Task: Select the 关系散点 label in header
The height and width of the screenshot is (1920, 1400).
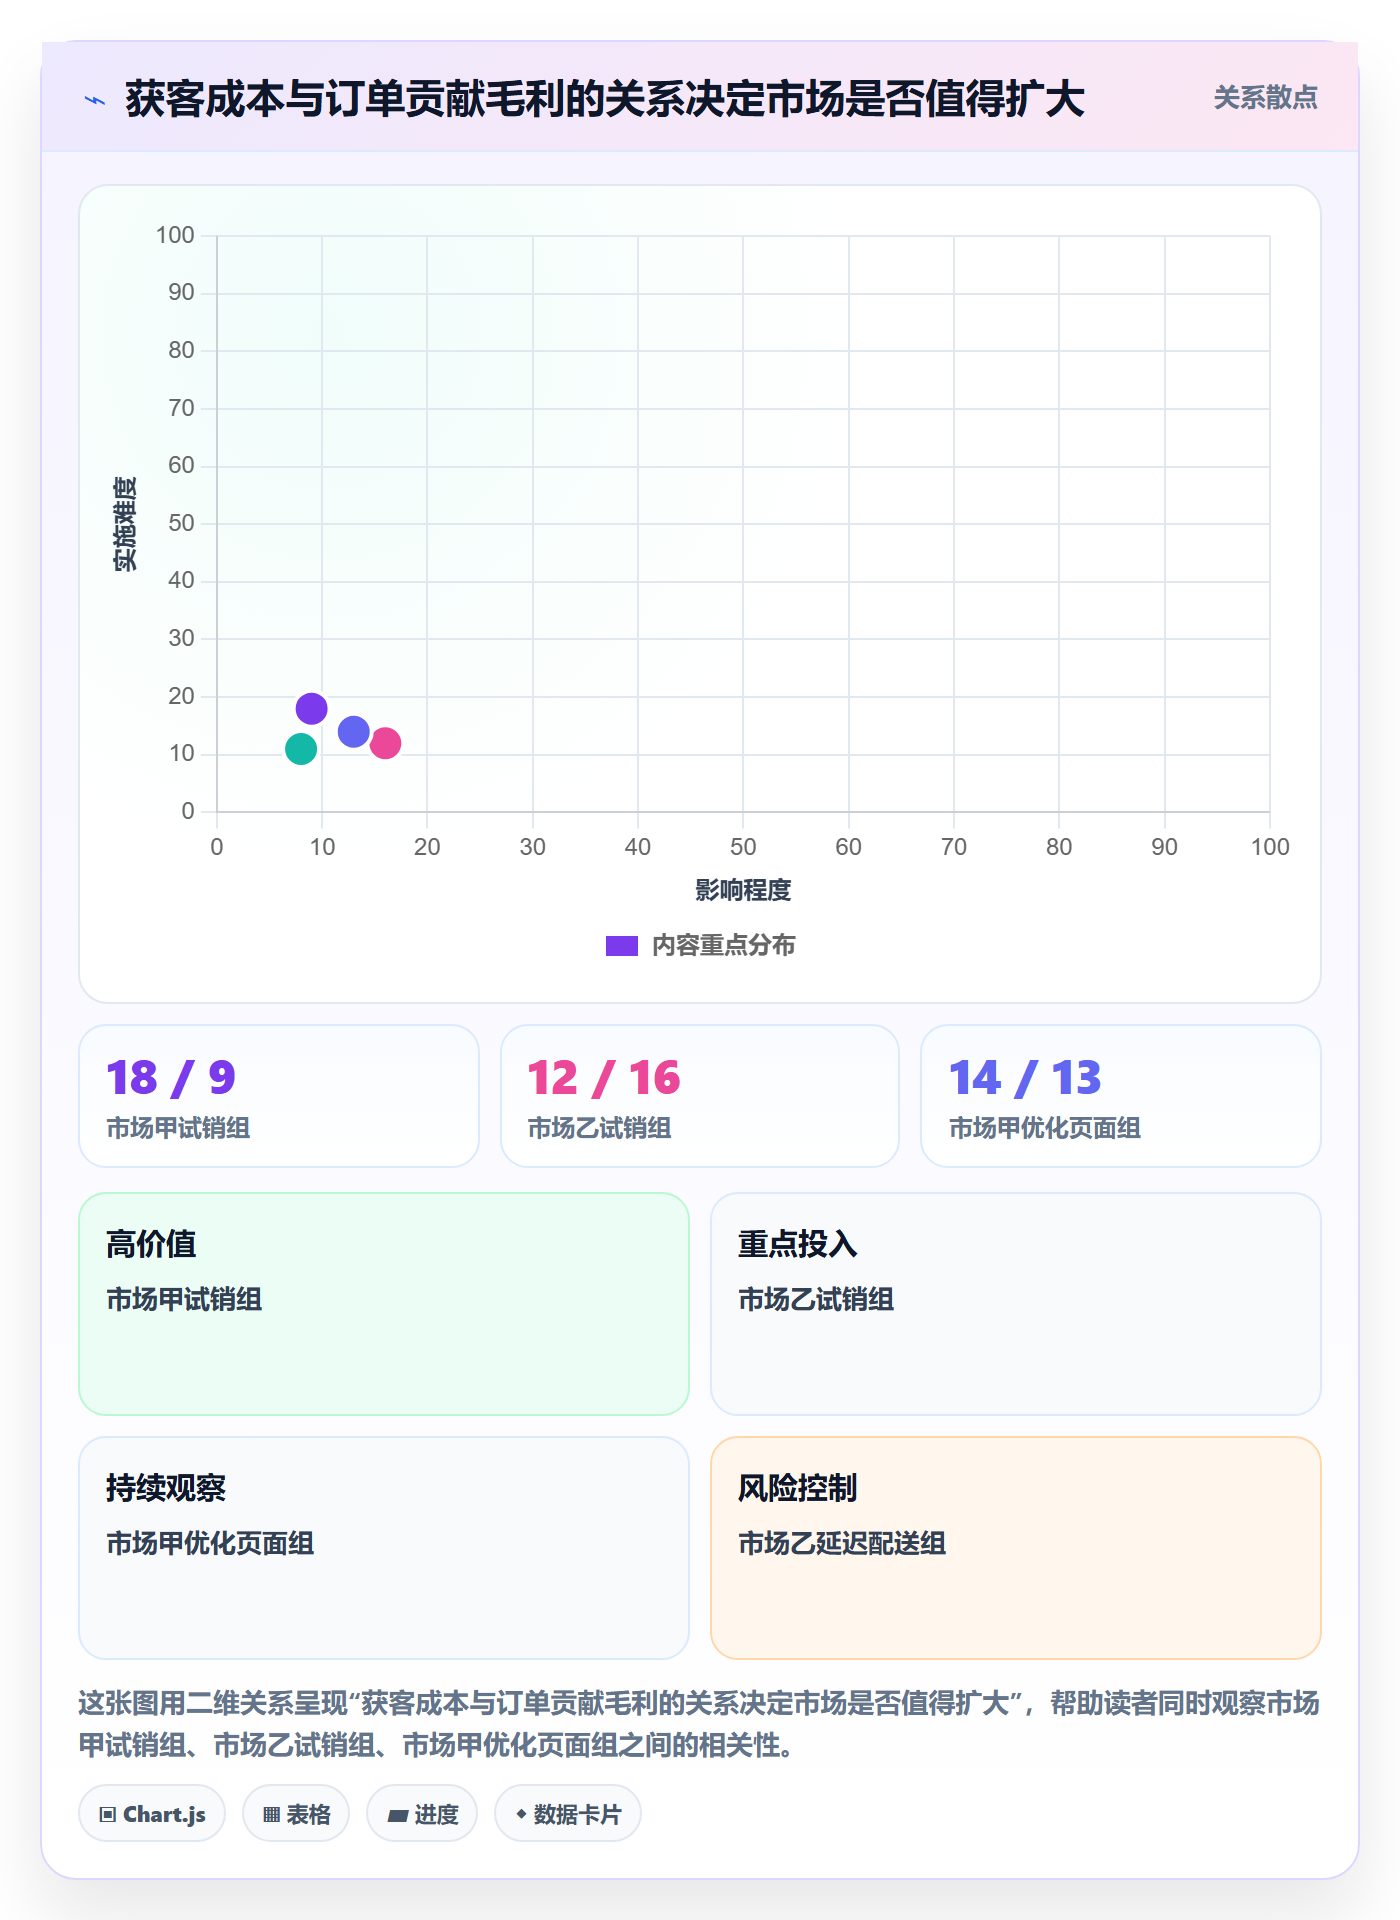Action: 1265,98
